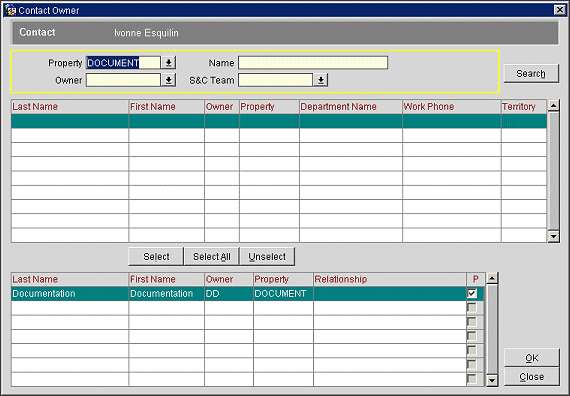The width and height of the screenshot is (570, 396).
Task: Click upper grid scroll down arrow
Action: [554, 236]
